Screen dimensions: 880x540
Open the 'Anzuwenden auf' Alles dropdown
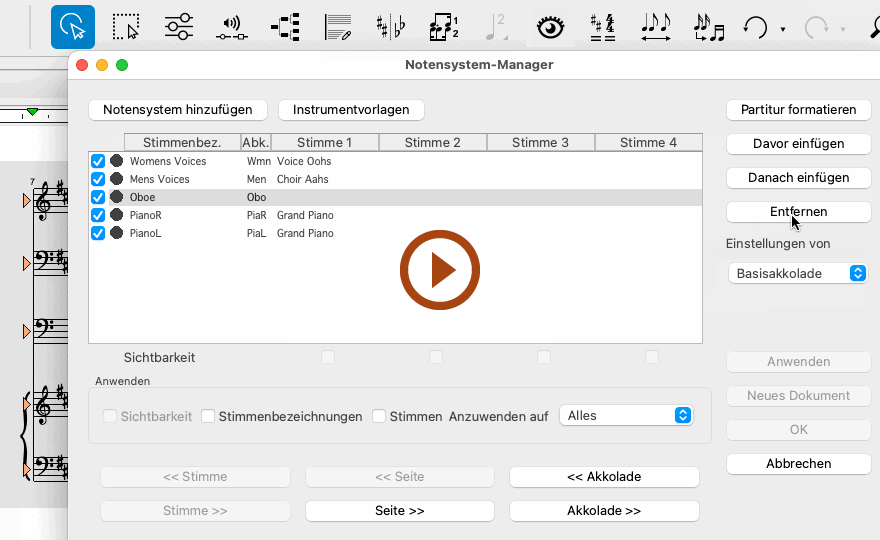coord(626,415)
